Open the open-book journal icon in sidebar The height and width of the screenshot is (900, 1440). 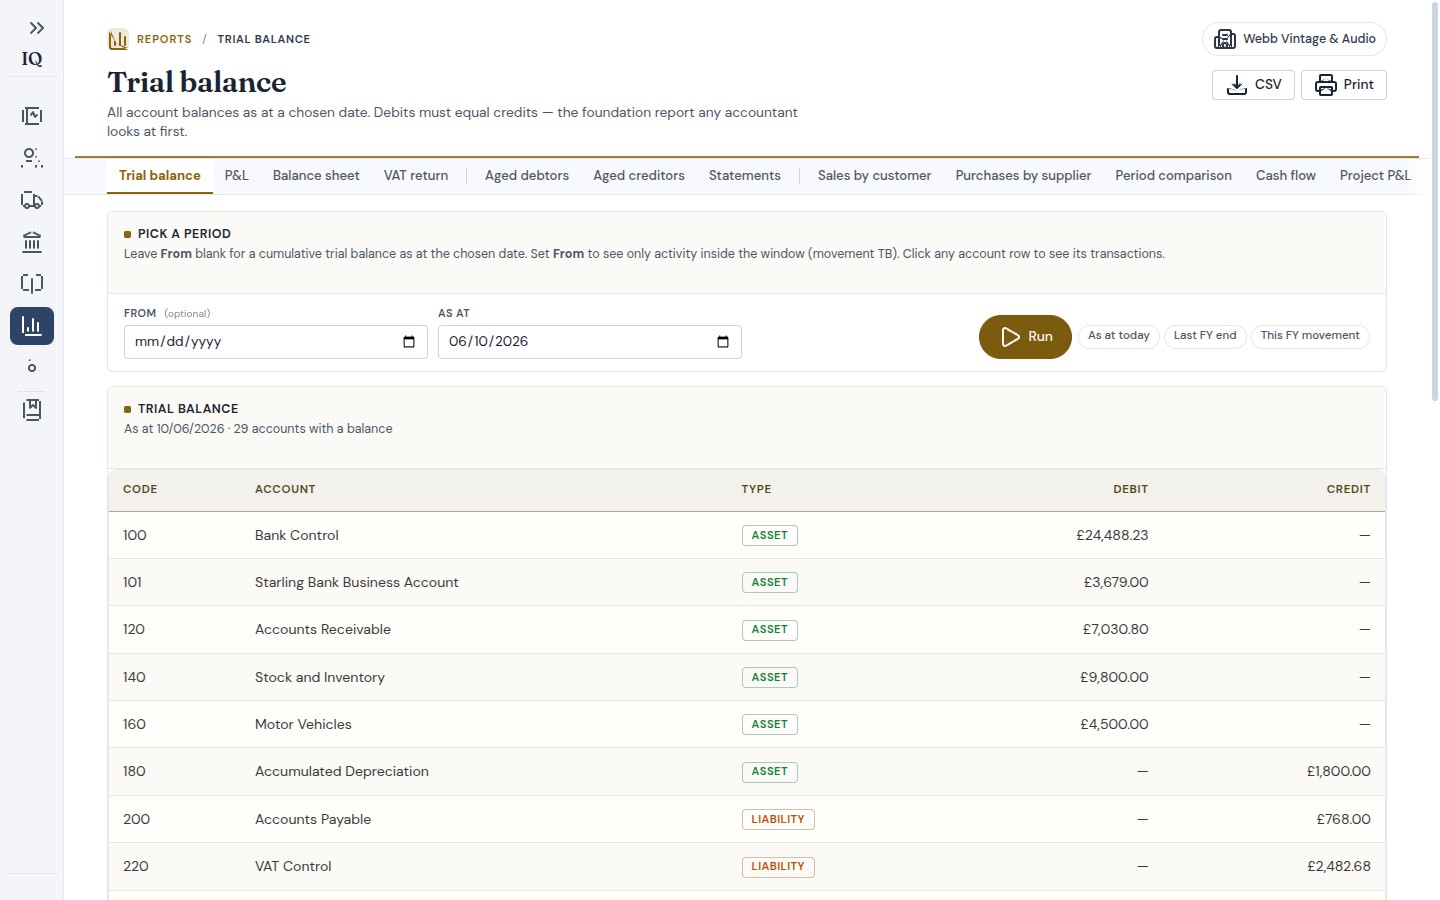32,284
